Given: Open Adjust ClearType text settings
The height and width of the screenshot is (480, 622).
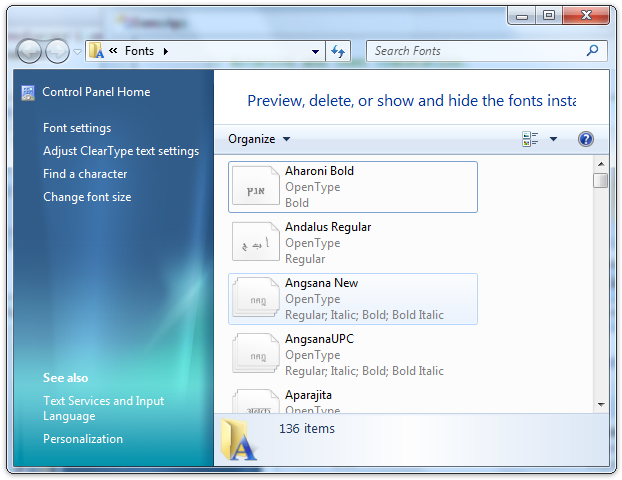Looking at the screenshot, I should coord(121,151).
